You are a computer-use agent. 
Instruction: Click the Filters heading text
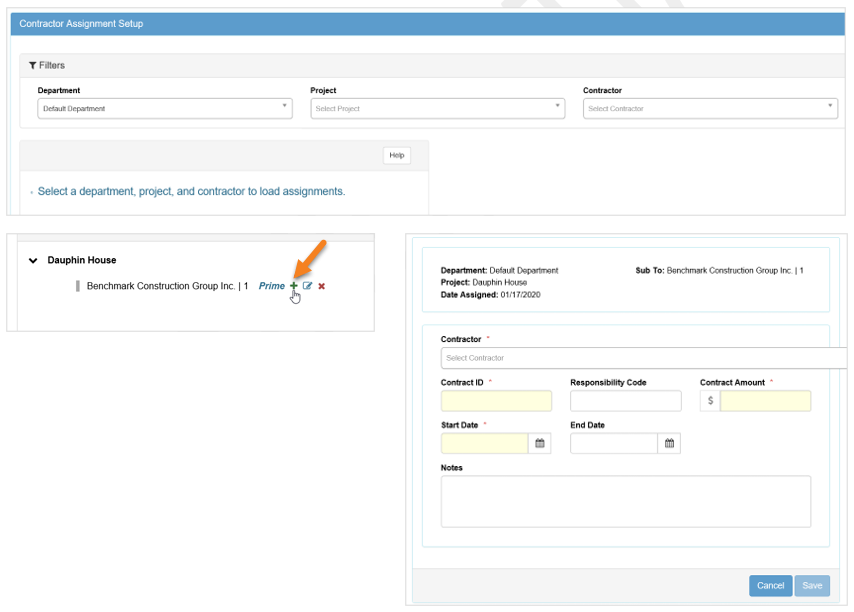pos(52,65)
